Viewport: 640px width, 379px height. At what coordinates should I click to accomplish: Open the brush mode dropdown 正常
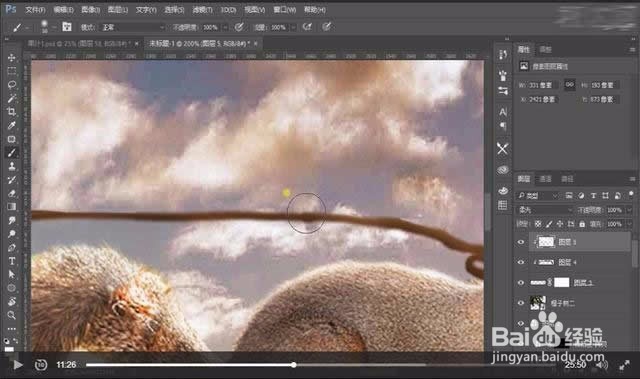point(133,27)
